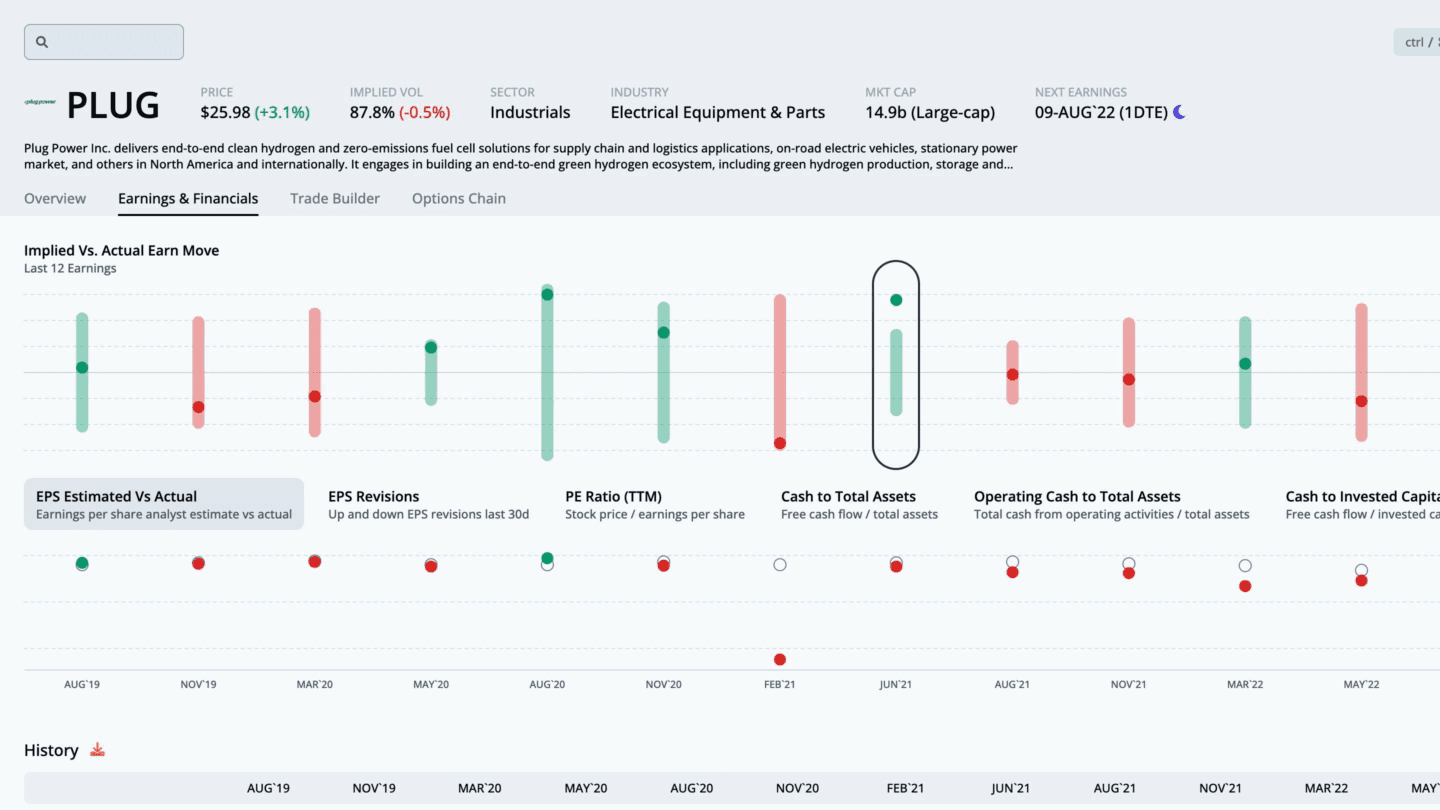Click the JUN'21 highlighted earnings bar
1440x810 pixels.
click(896, 372)
